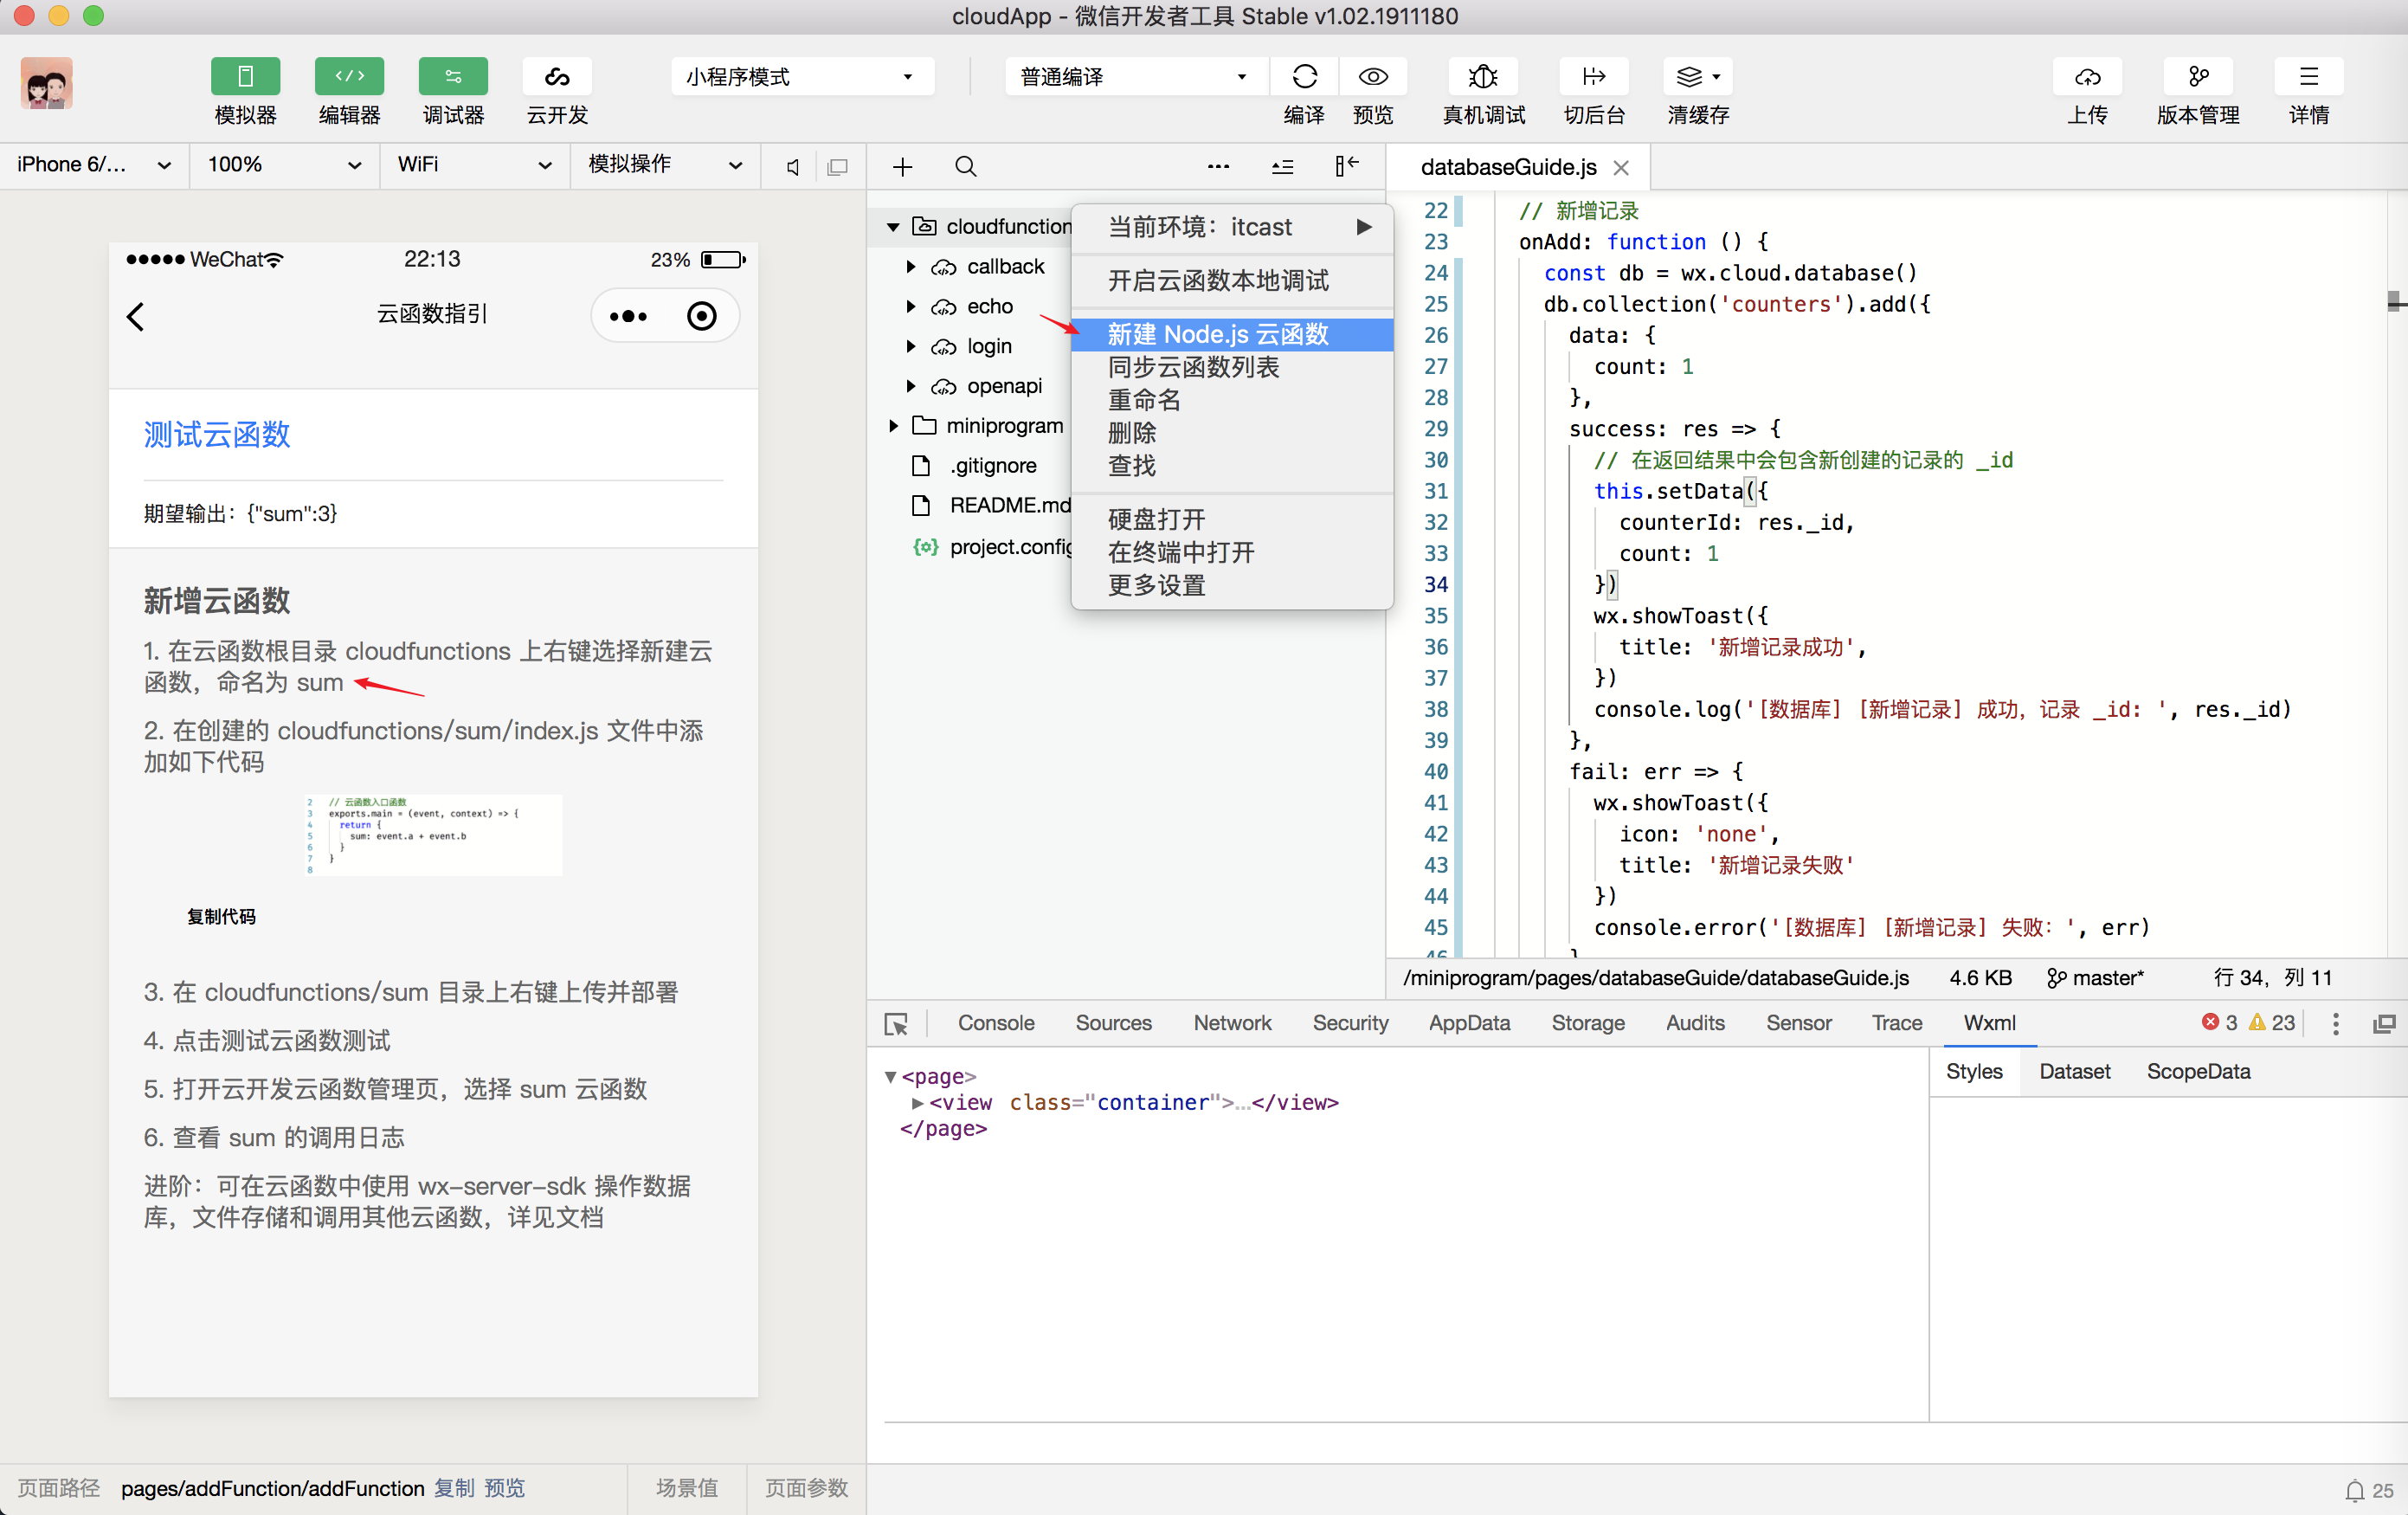Choose 新建 Node.js 云函数 menu item
The image size is (2408, 1515).
click(1232, 334)
